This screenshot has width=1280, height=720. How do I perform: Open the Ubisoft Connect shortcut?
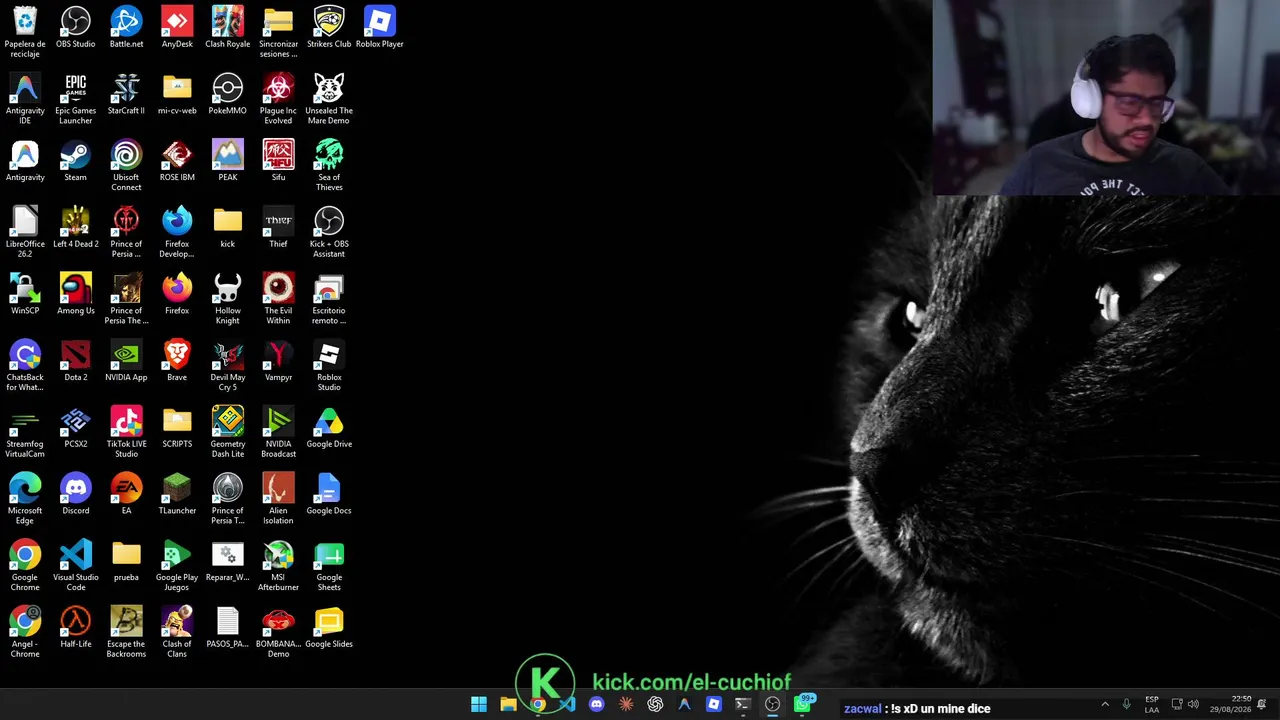[126, 166]
